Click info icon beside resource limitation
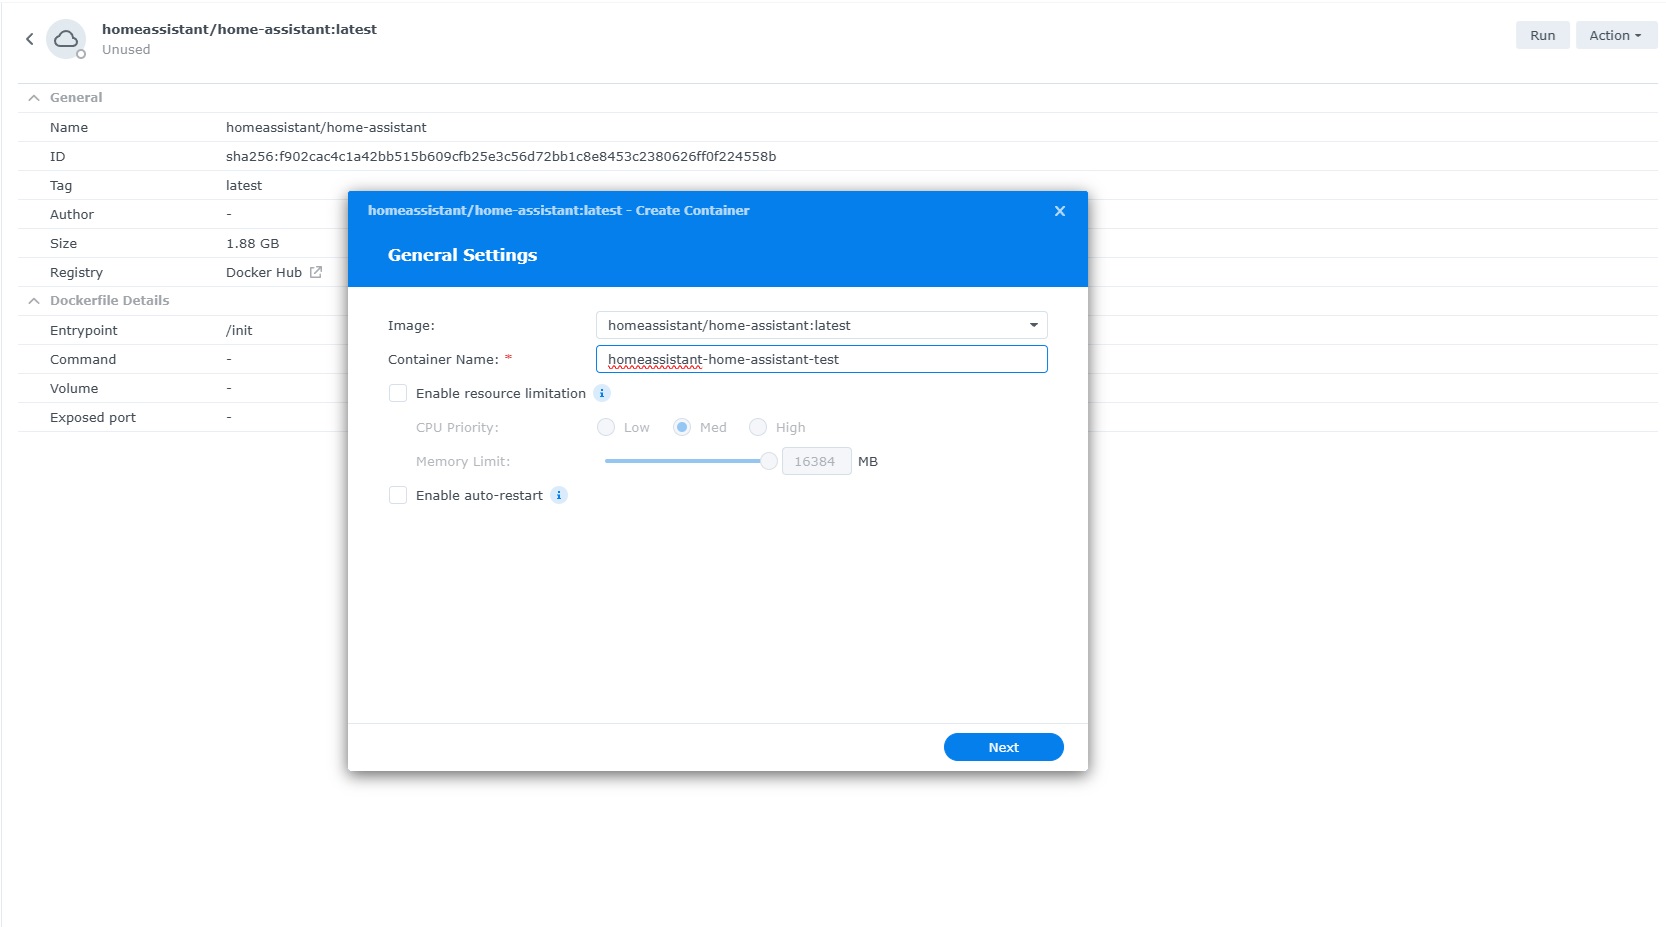The image size is (1666, 927). click(x=602, y=393)
